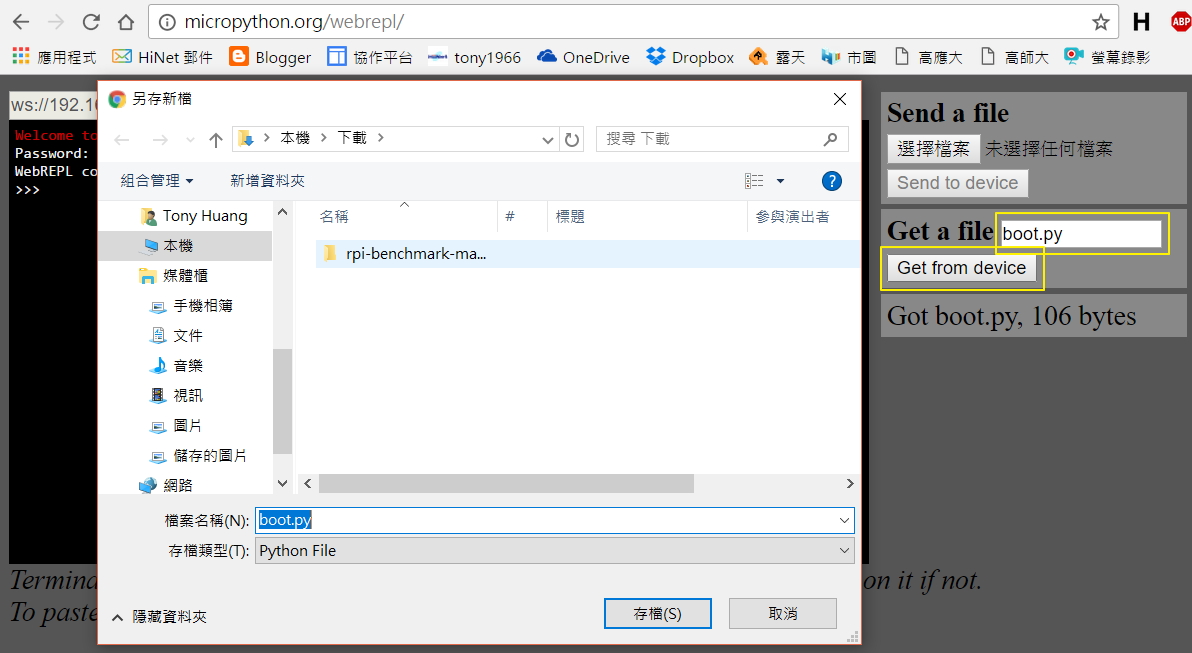Click the Get a file input with boot.py
The width and height of the screenshot is (1192, 653).
point(1080,233)
